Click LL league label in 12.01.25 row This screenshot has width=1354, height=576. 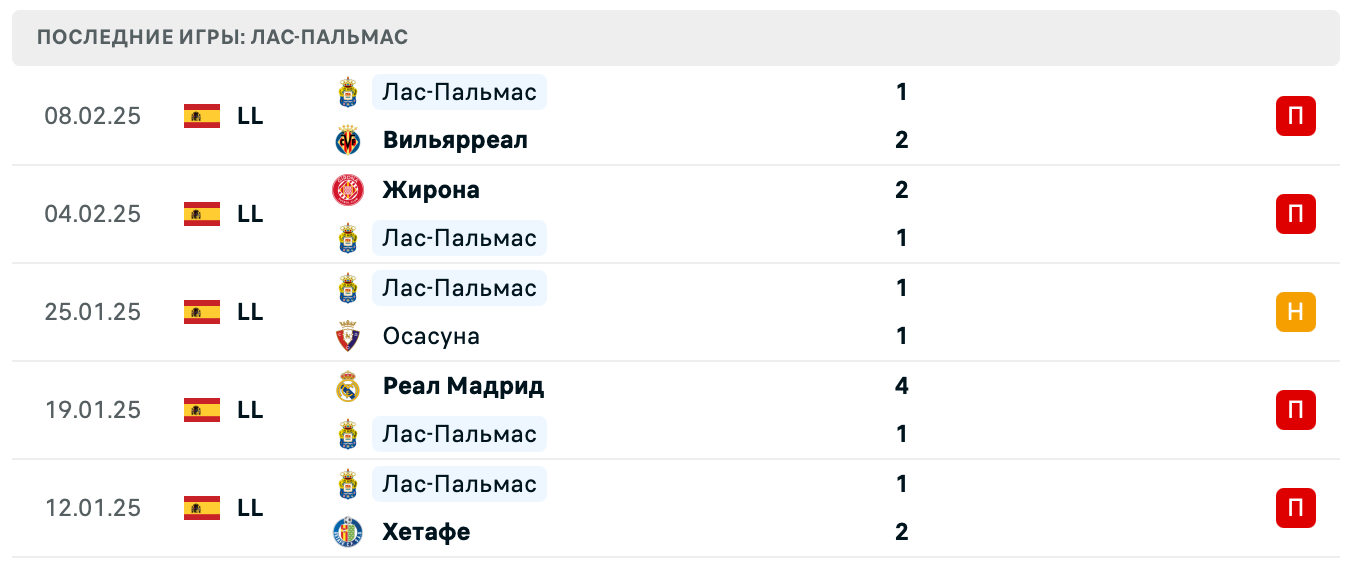(x=250, y=508)
